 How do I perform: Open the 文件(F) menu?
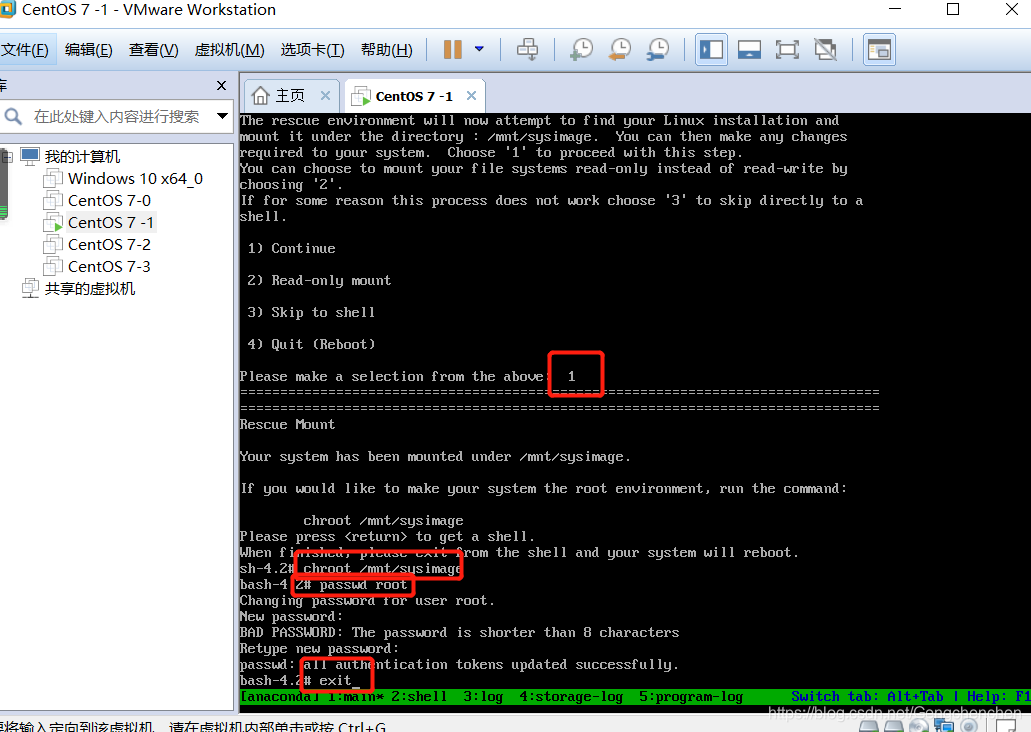pyautogui.click(x=24, y=50)
